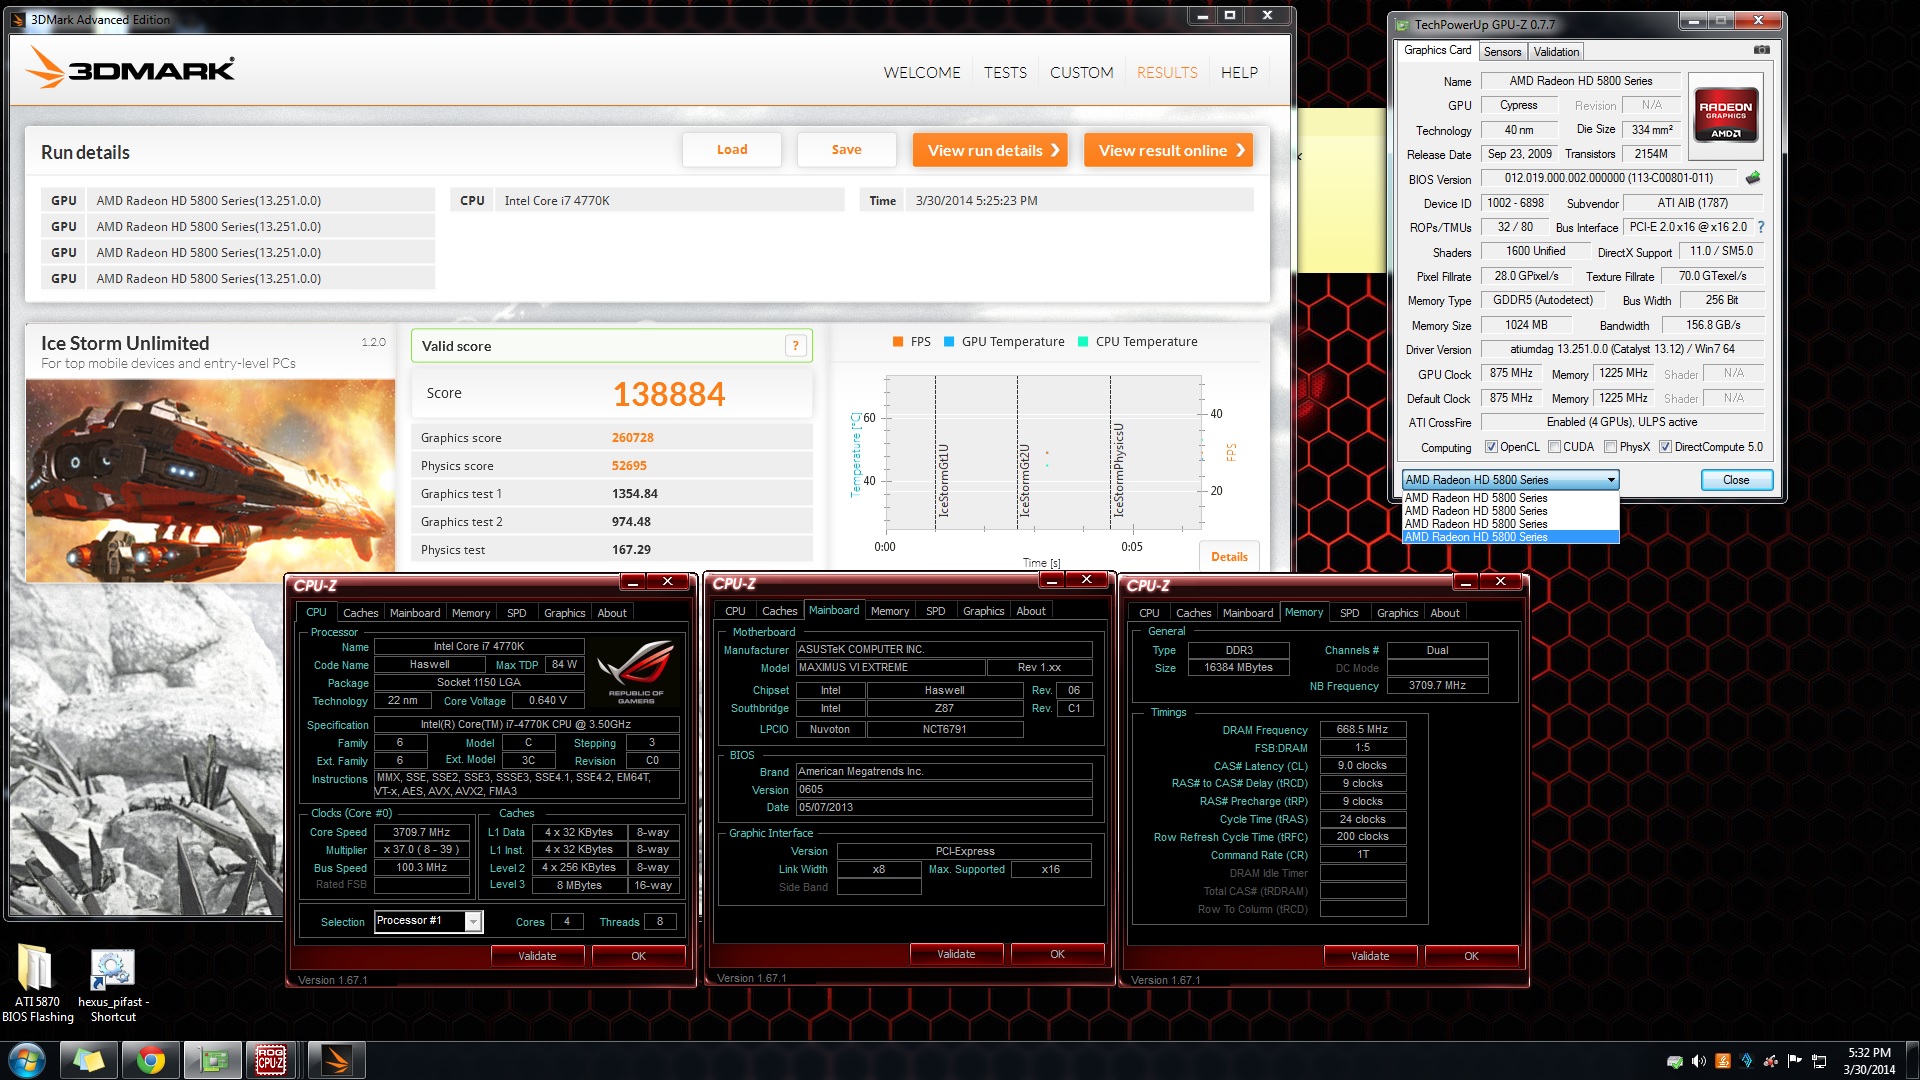This screenshot has width=1920, height=1080.
Task: Click the Graphics score 260728 value
Action: [x=632, y=438]
